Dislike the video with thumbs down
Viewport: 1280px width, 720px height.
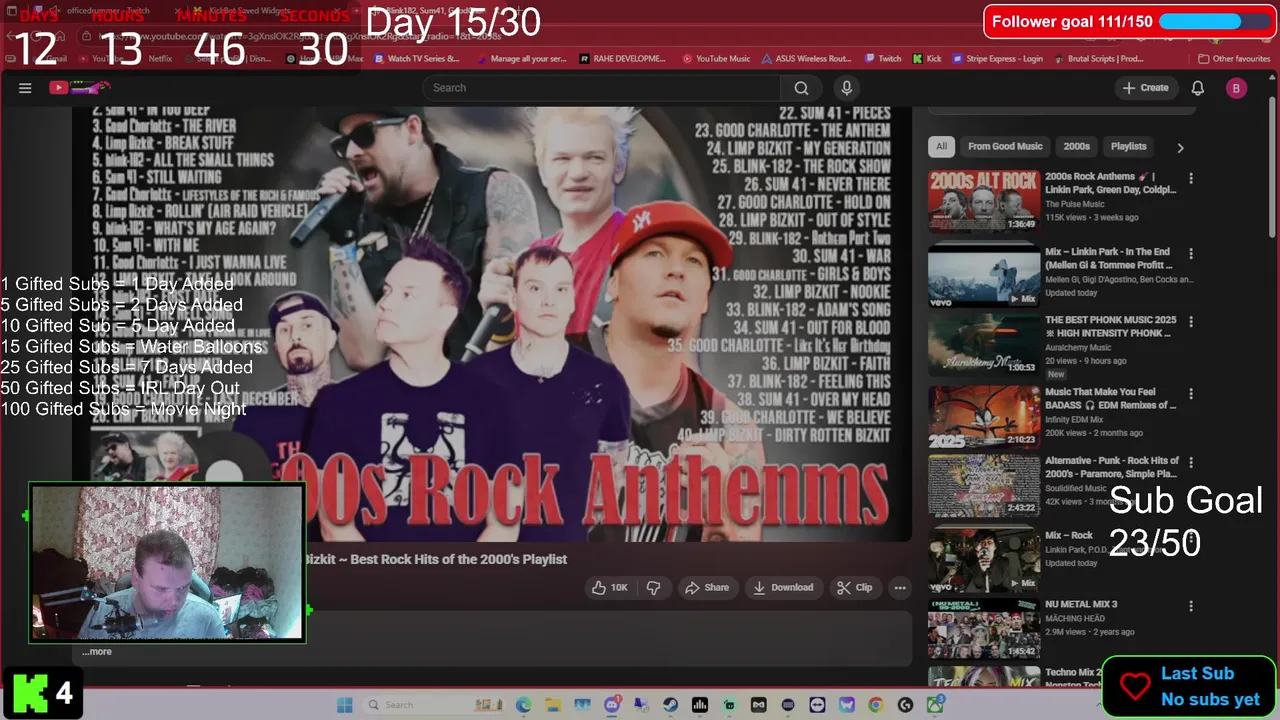(653, 587)
